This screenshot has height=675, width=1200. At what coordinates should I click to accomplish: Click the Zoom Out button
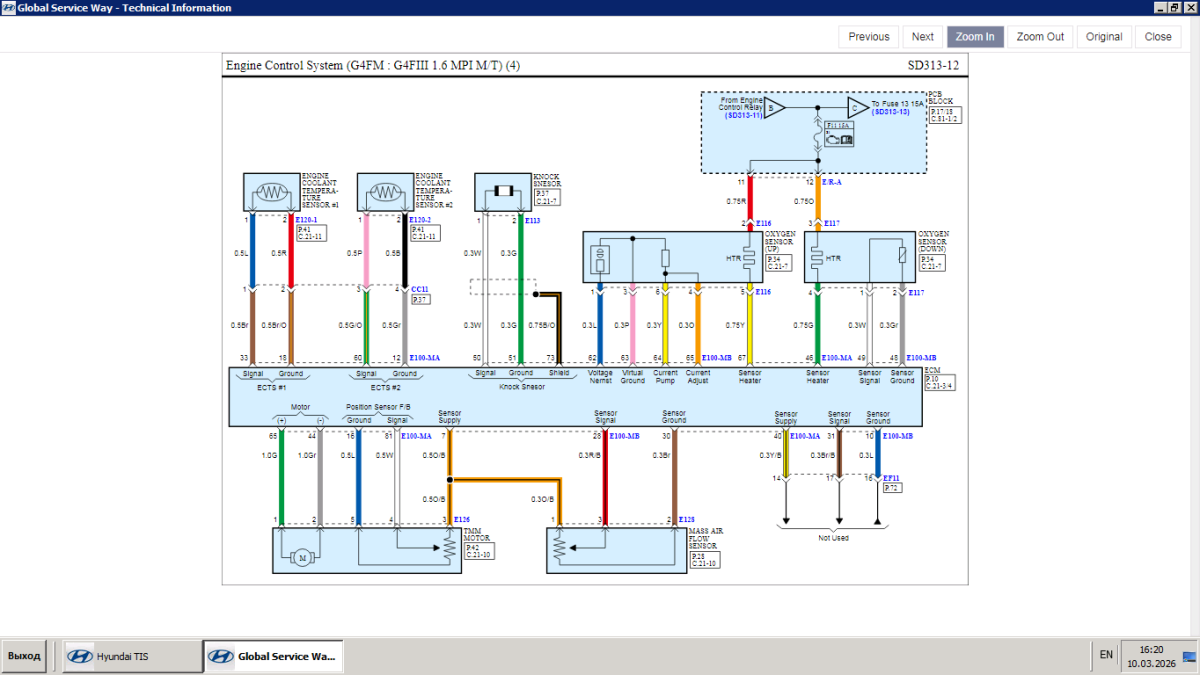[x=1040, y=37]
